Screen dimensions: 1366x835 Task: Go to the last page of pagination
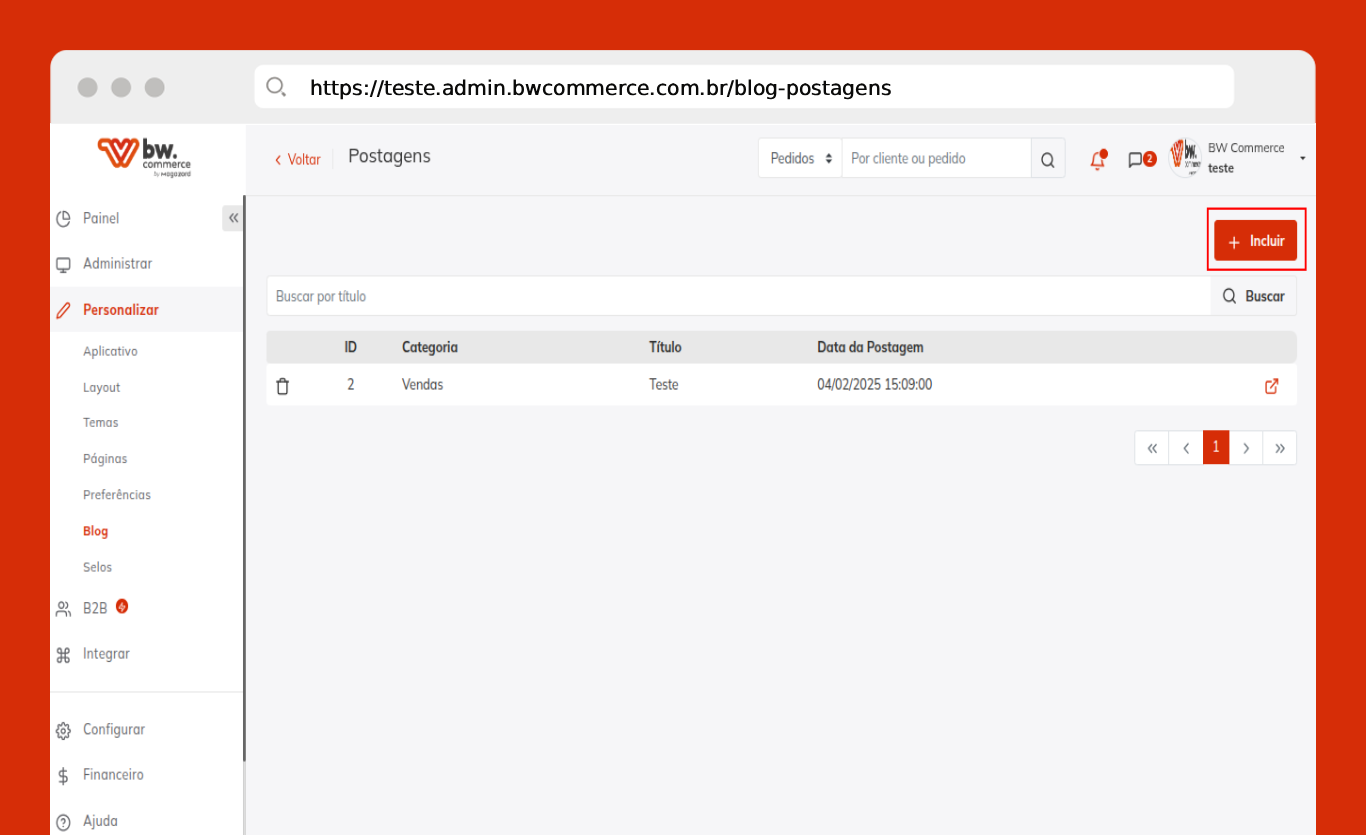point(1279,448)
